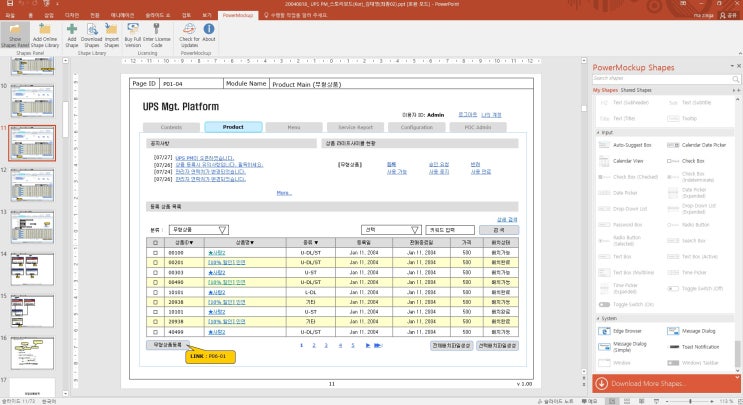Click the search magnifier in Shapes panel
Viewport: 743px width, 405px height.
point(735,79)
